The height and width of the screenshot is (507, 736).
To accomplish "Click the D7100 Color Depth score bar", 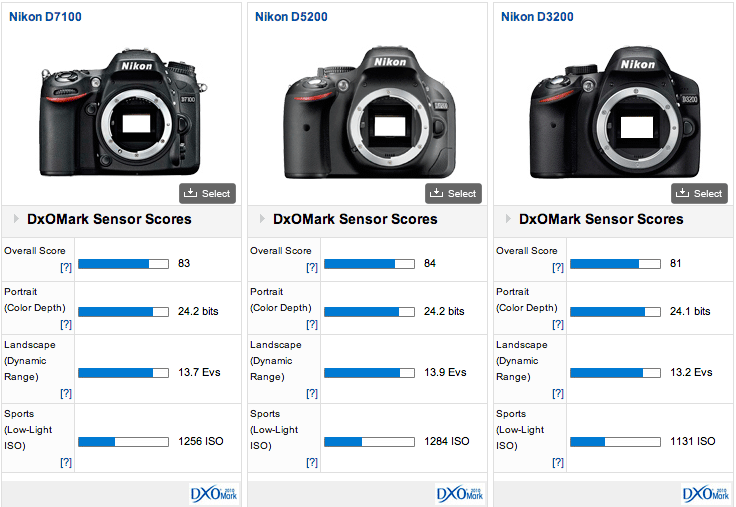I will click(123, 312).
